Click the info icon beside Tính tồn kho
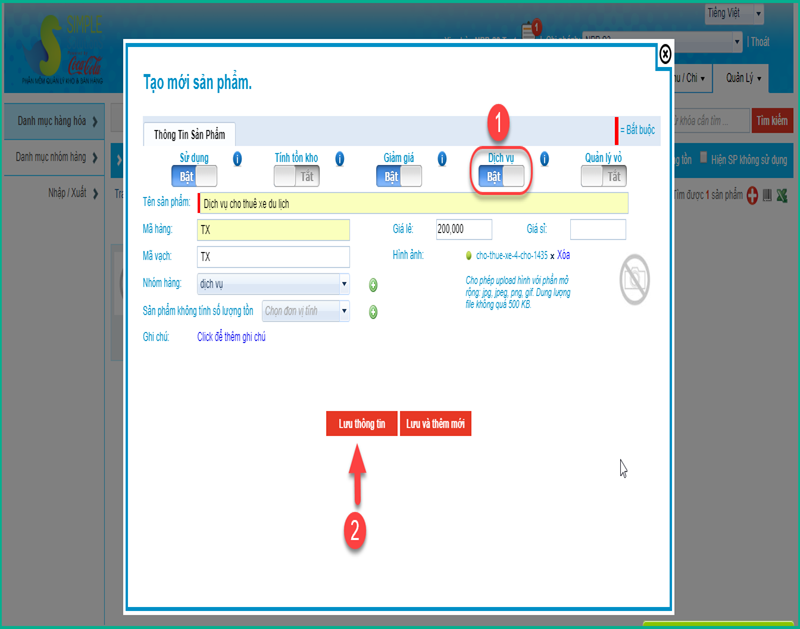Screen dimensions: 800x629 340,159
